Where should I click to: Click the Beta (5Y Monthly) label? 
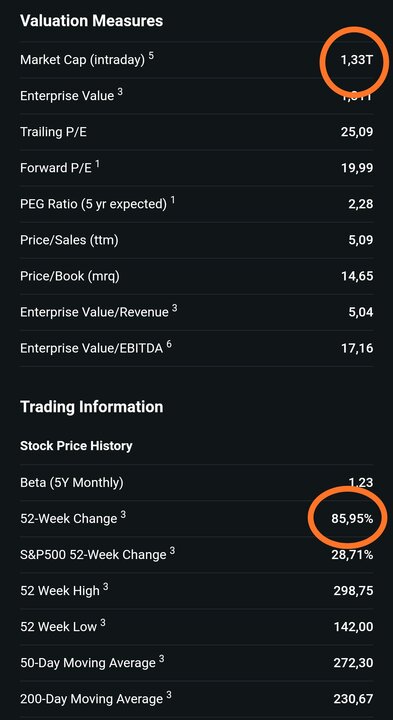click(x=72, y=483)
